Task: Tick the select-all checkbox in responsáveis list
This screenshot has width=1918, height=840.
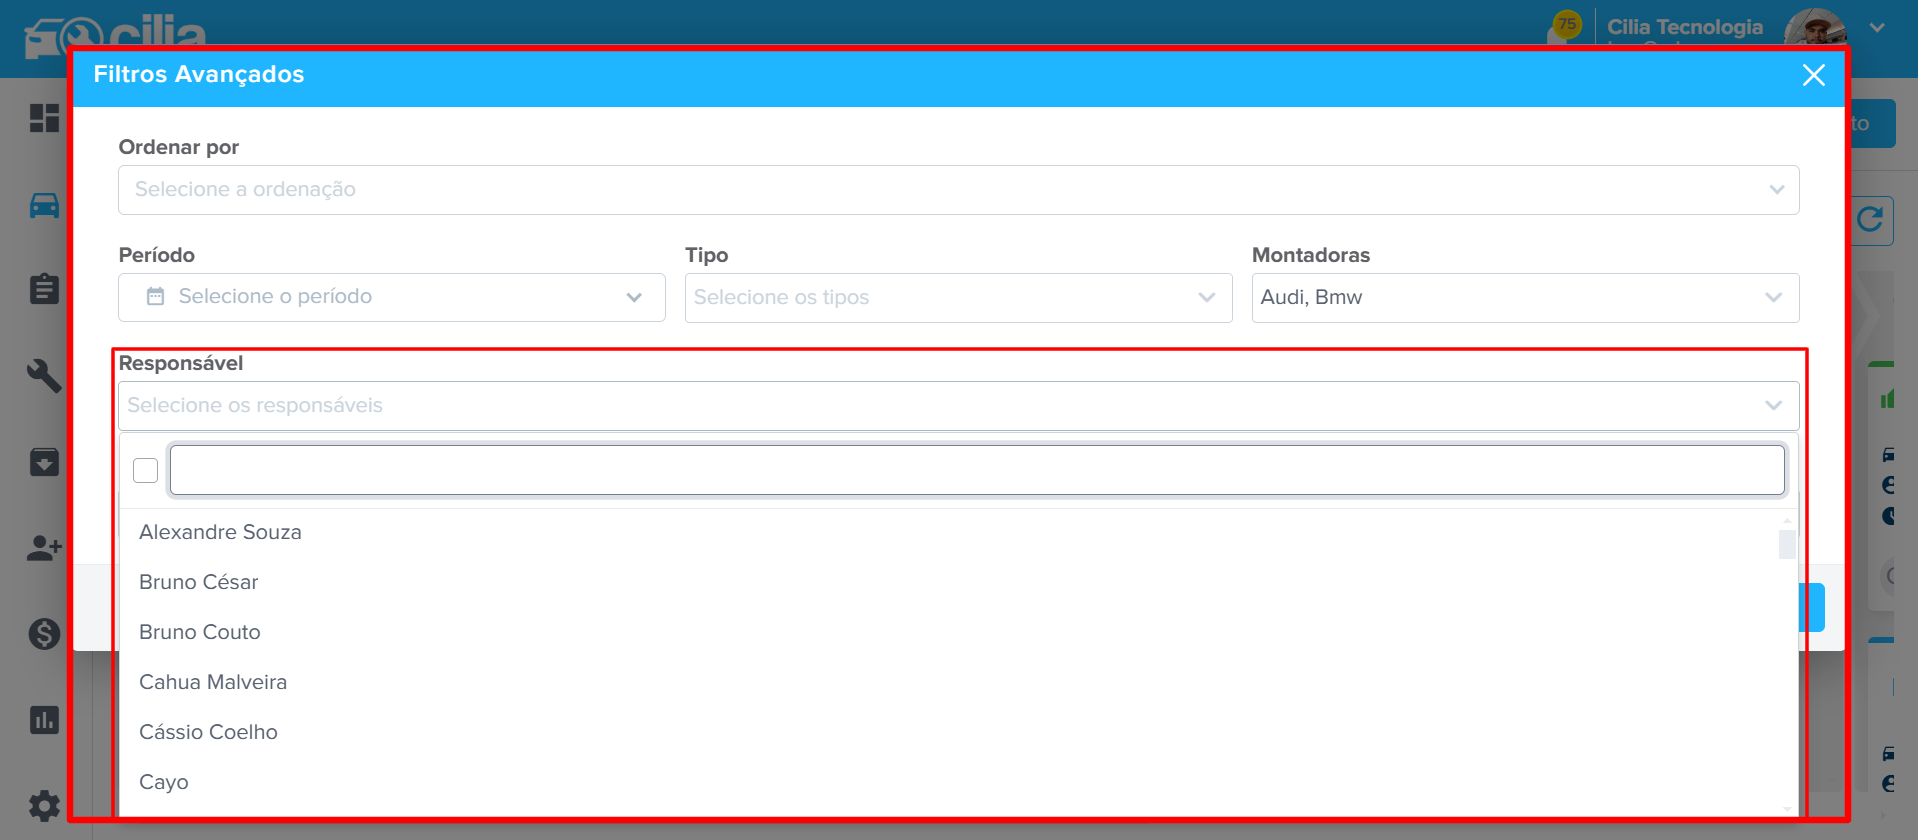Action: pos(146,470)
